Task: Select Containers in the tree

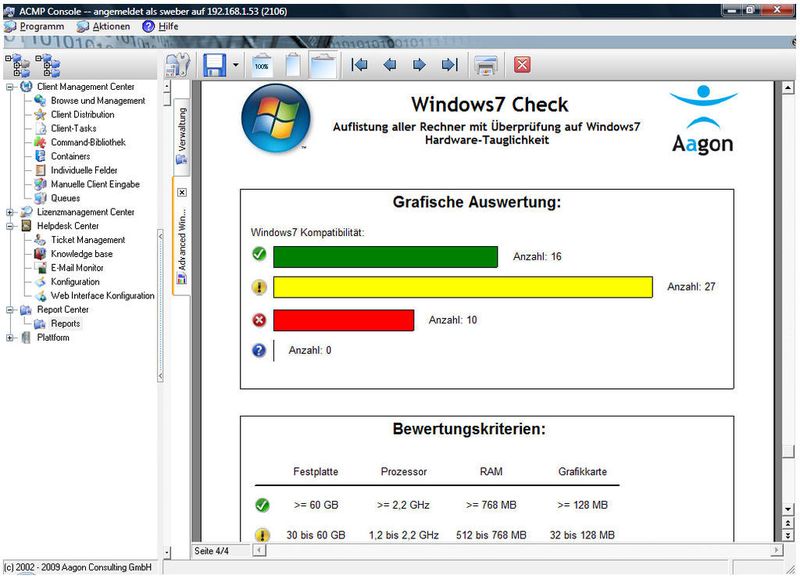Action: [x=70, y=157]
